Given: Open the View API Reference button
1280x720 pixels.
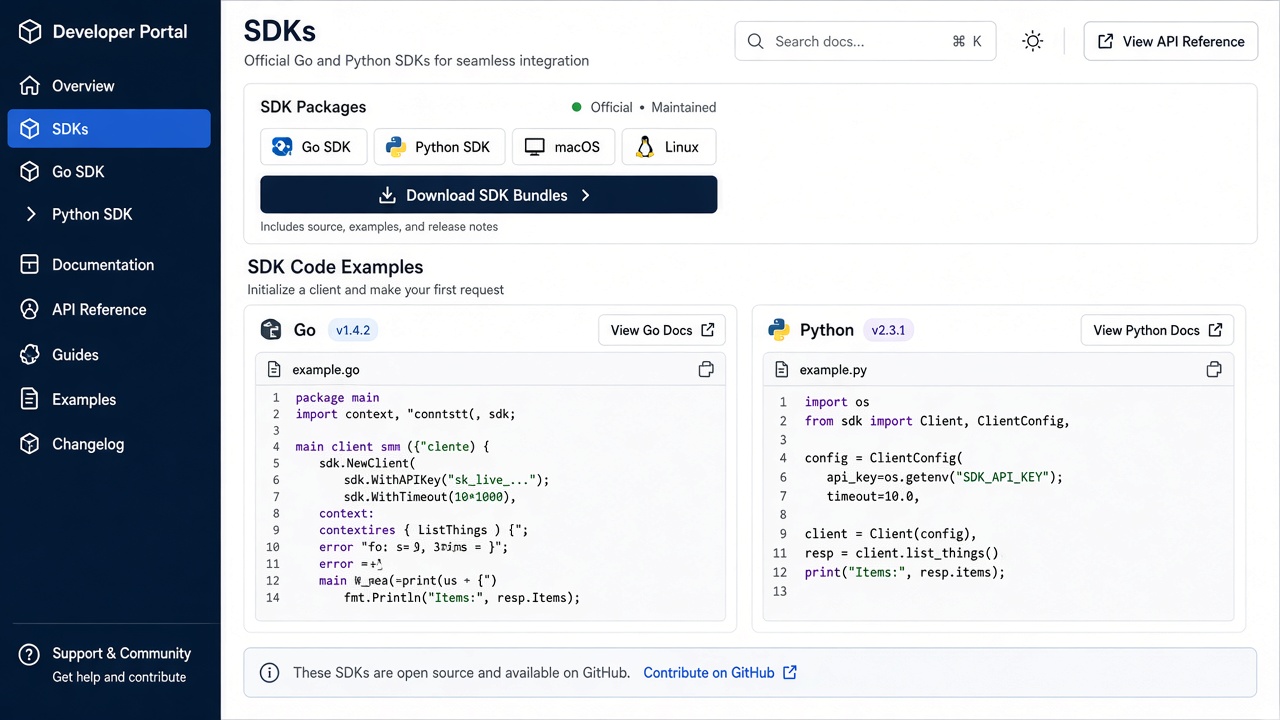Looking at the screenshot, I should 1171,42.
